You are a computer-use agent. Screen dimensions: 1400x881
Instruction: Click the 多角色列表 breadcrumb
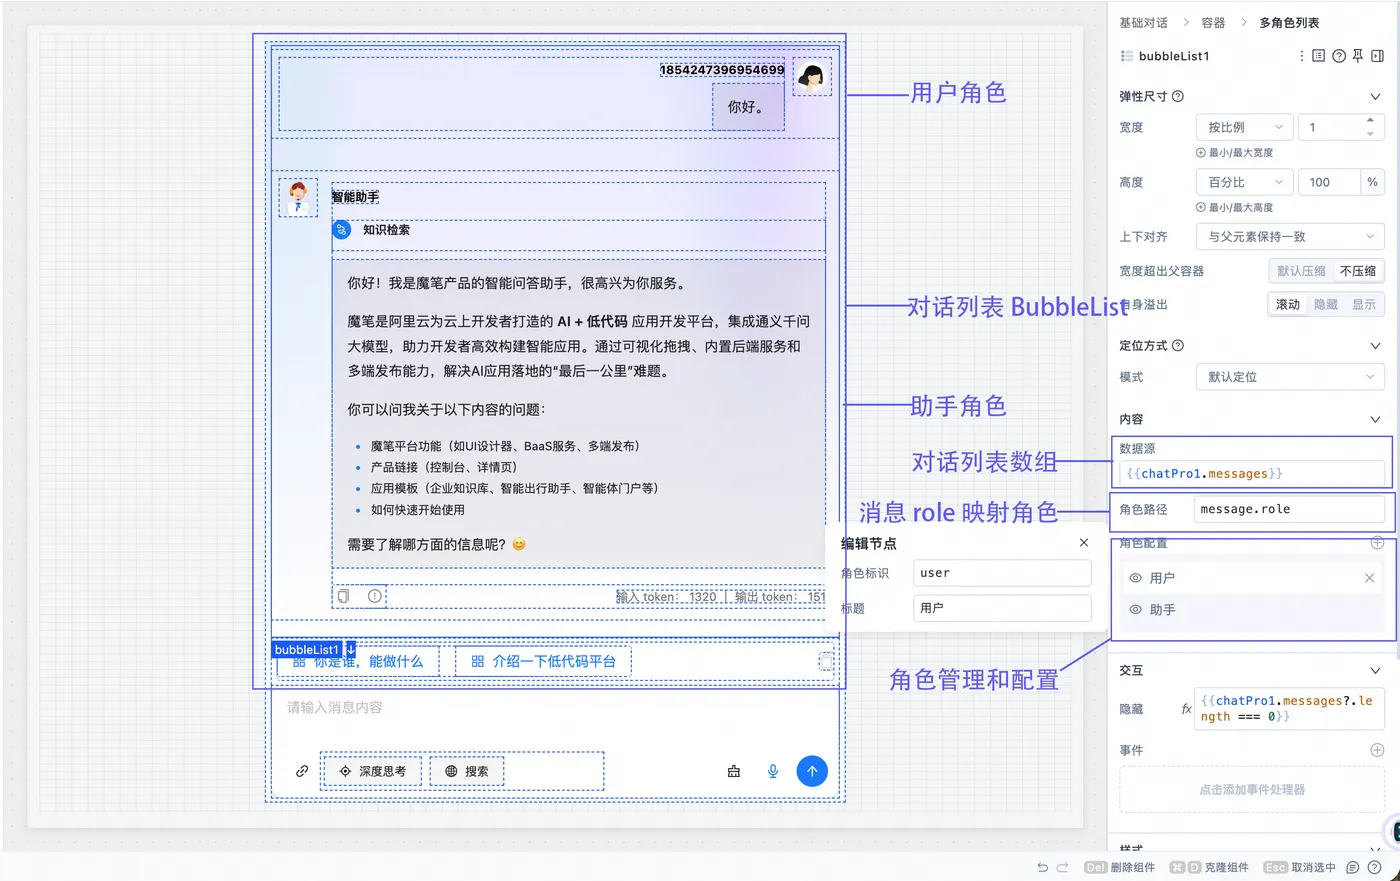coord(1289,22)
